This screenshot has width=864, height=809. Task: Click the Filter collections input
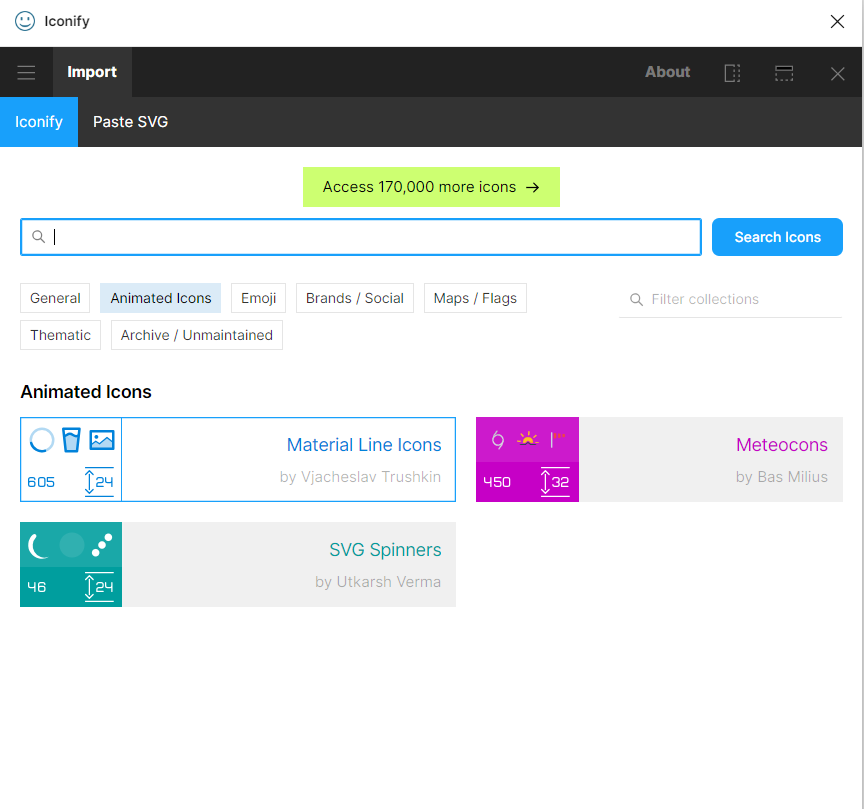pyautogui.click(x=730, y=299)
